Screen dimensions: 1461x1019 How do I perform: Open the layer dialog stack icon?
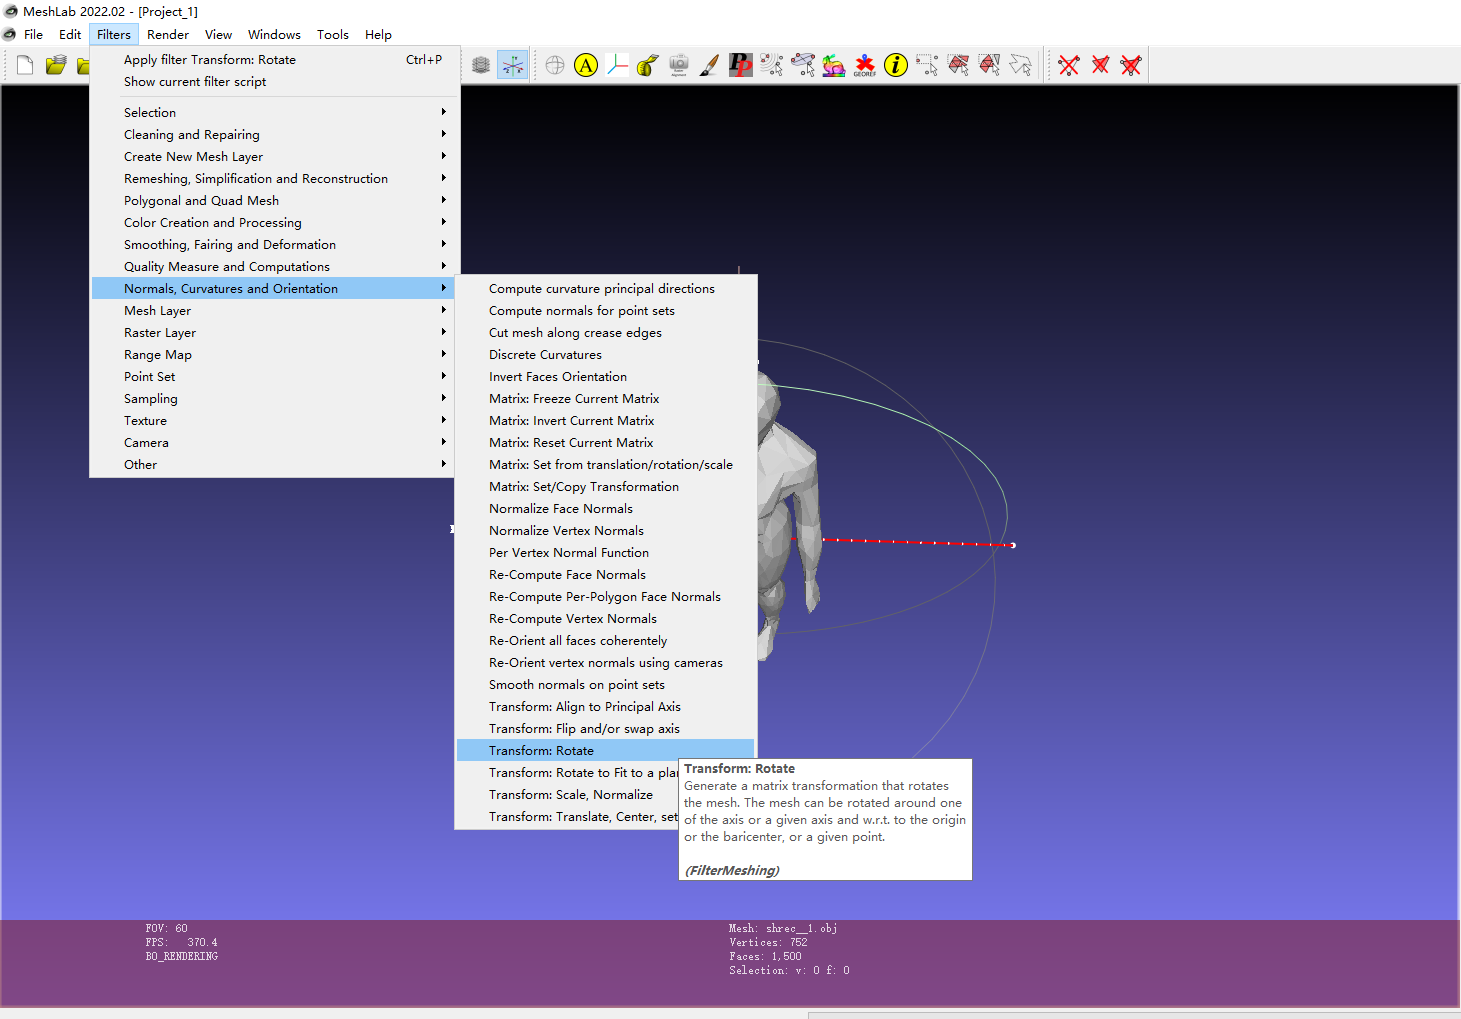[x=481, y=65]
